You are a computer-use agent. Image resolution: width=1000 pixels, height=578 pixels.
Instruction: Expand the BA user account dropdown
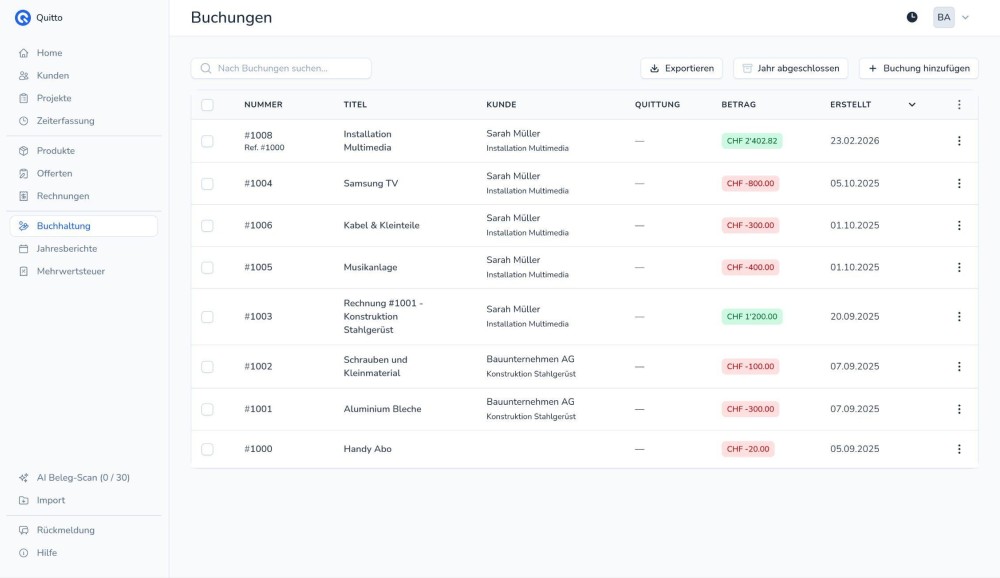coord(951,17)
